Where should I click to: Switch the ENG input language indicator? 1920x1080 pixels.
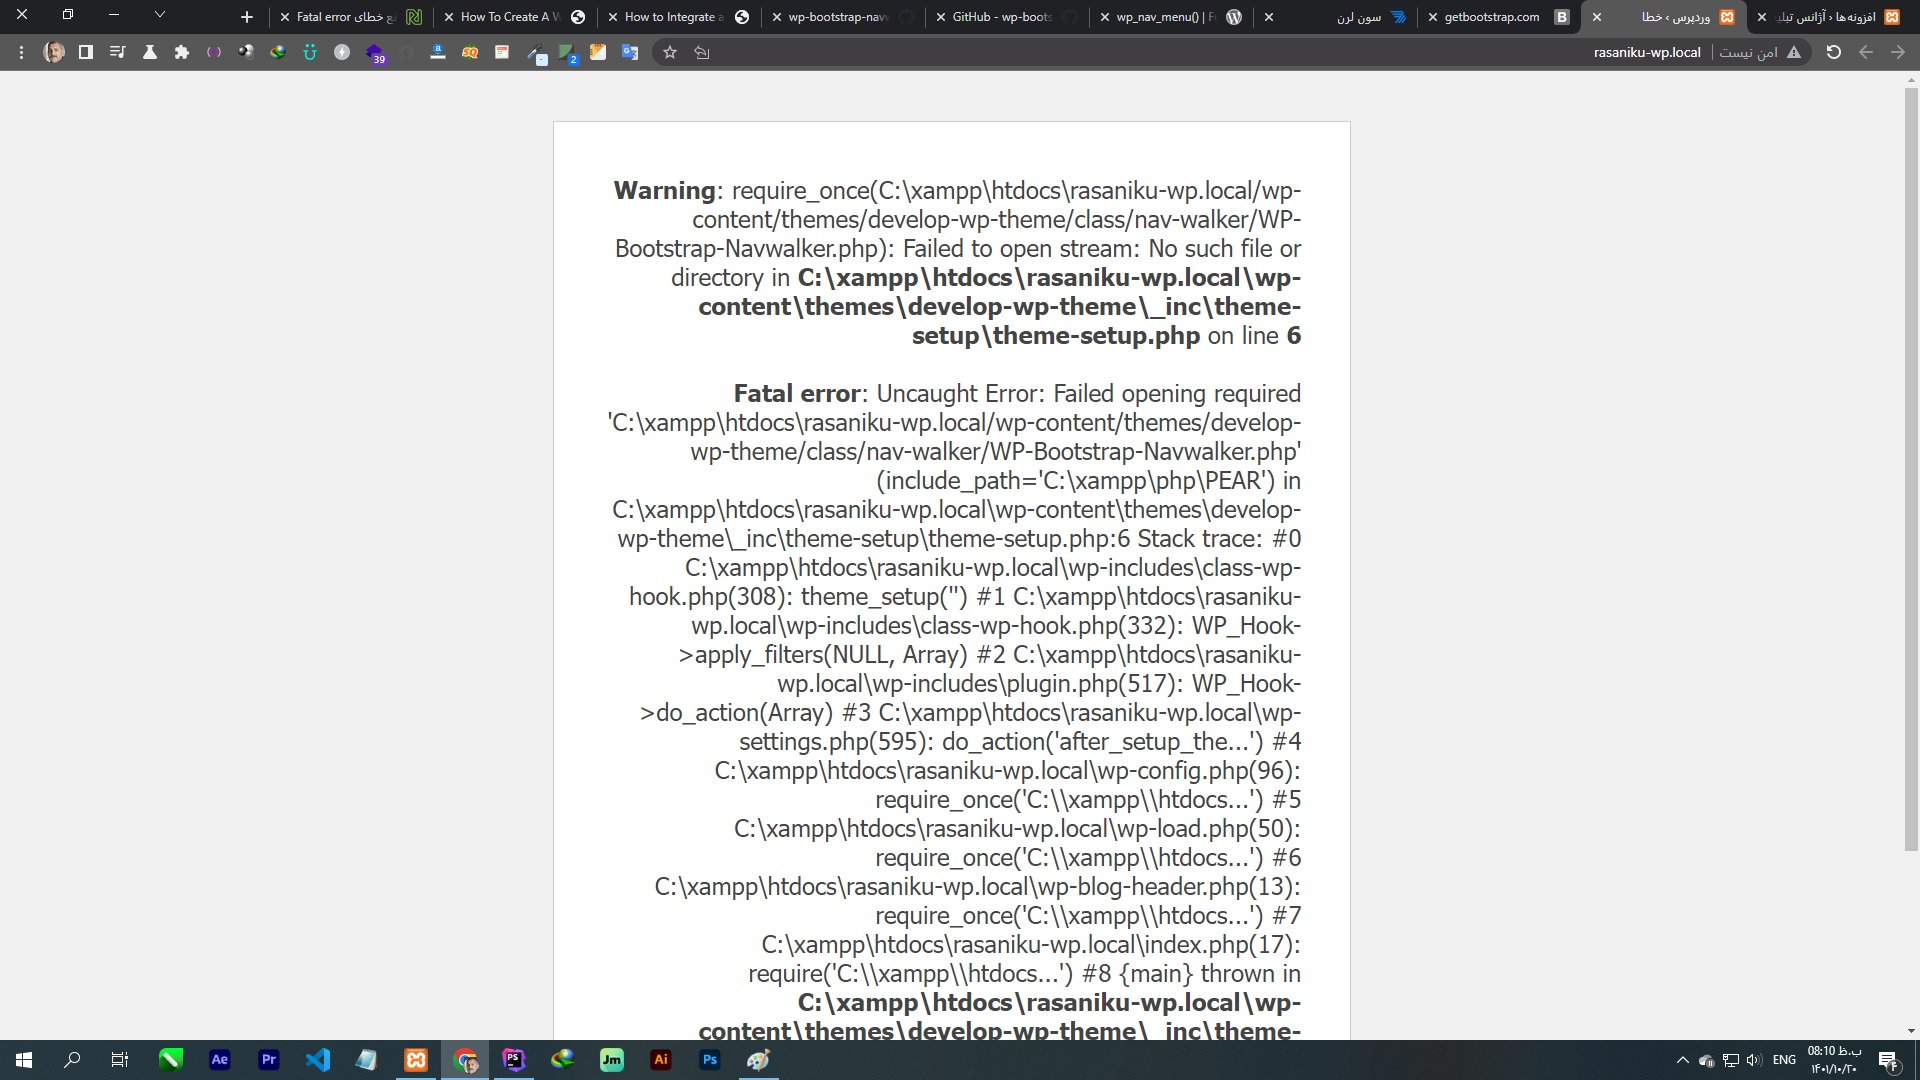pos(1784,1060)
